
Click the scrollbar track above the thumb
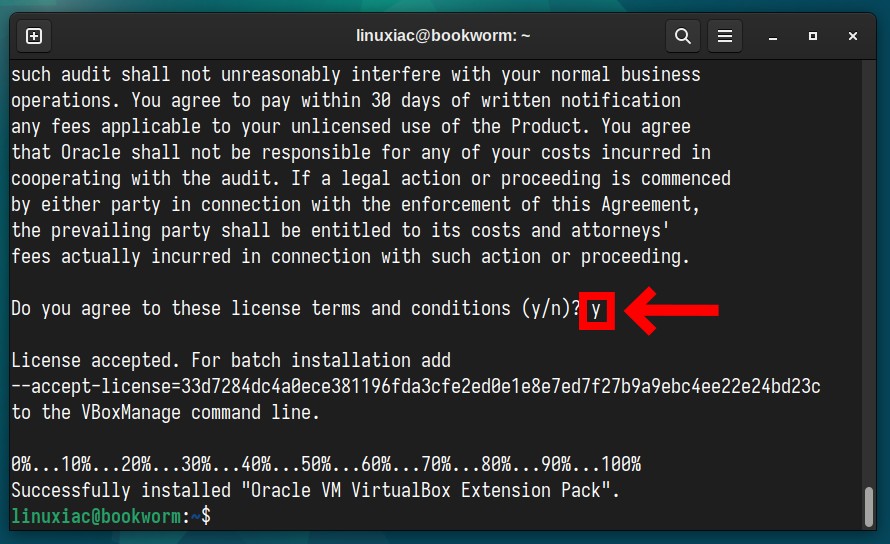pyautogui.click(x=868, y=273)
